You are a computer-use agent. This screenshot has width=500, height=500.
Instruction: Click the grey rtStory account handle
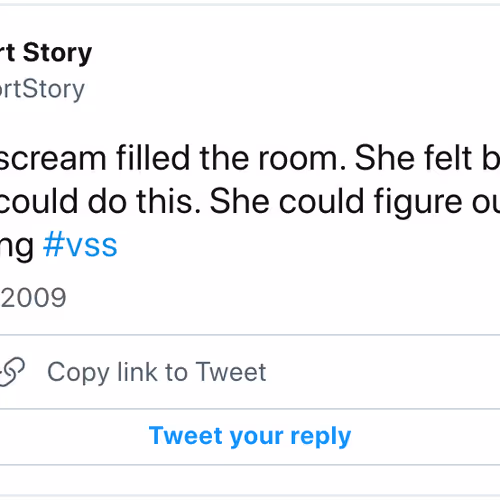[x=42, y=90]
